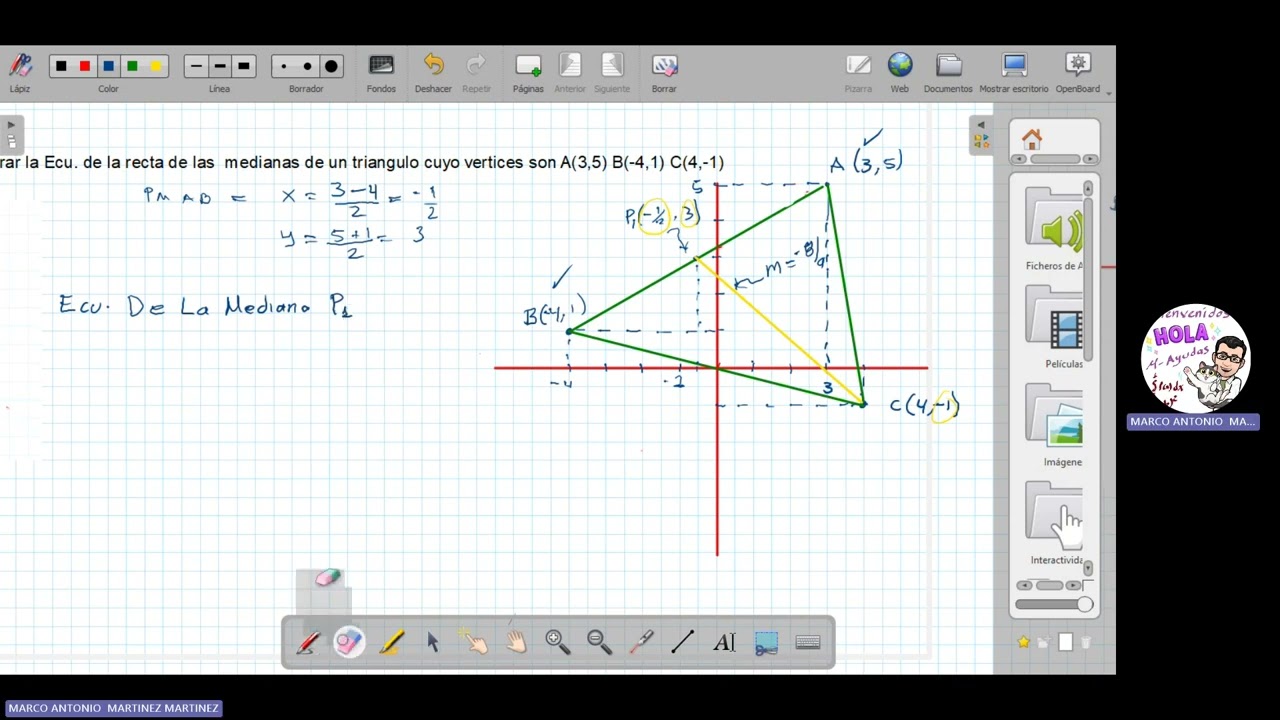Click the library vertical scrollbar thumb
The image size is (1280, 720).
1088,278
